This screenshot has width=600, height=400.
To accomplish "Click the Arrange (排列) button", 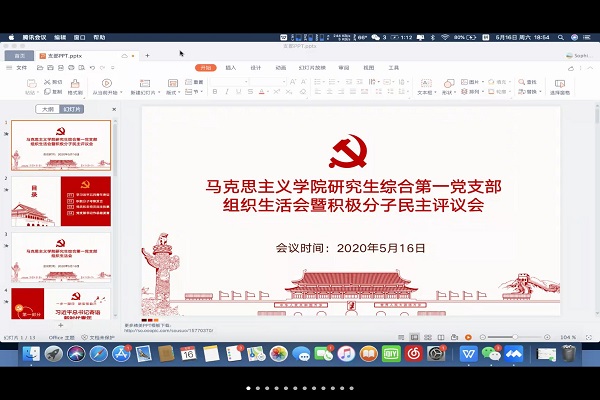I will click(473, 92).
